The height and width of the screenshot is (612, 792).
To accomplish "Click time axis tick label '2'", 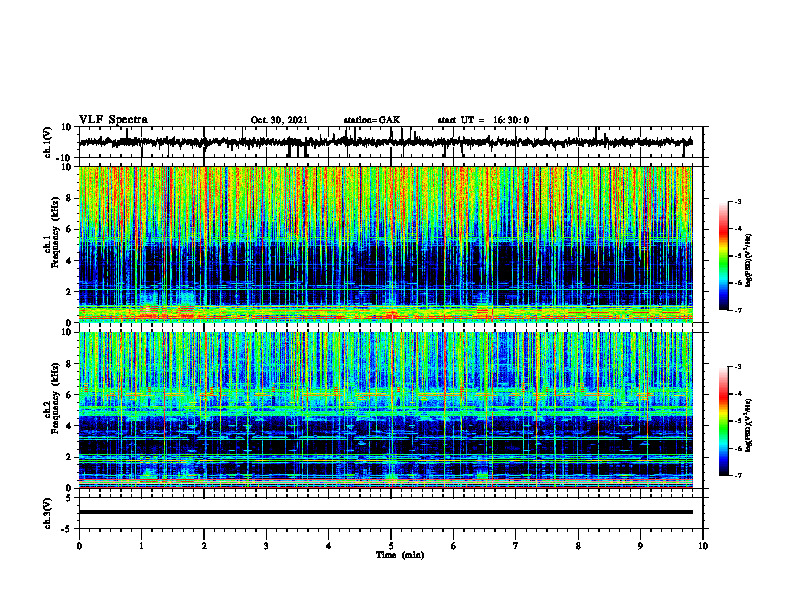I will click(204, 546).
